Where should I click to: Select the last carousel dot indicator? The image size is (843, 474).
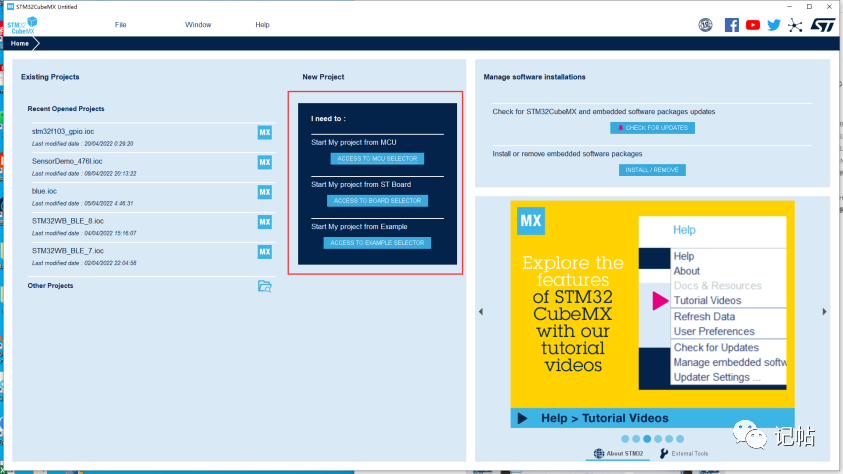click(x=680, y=439)
